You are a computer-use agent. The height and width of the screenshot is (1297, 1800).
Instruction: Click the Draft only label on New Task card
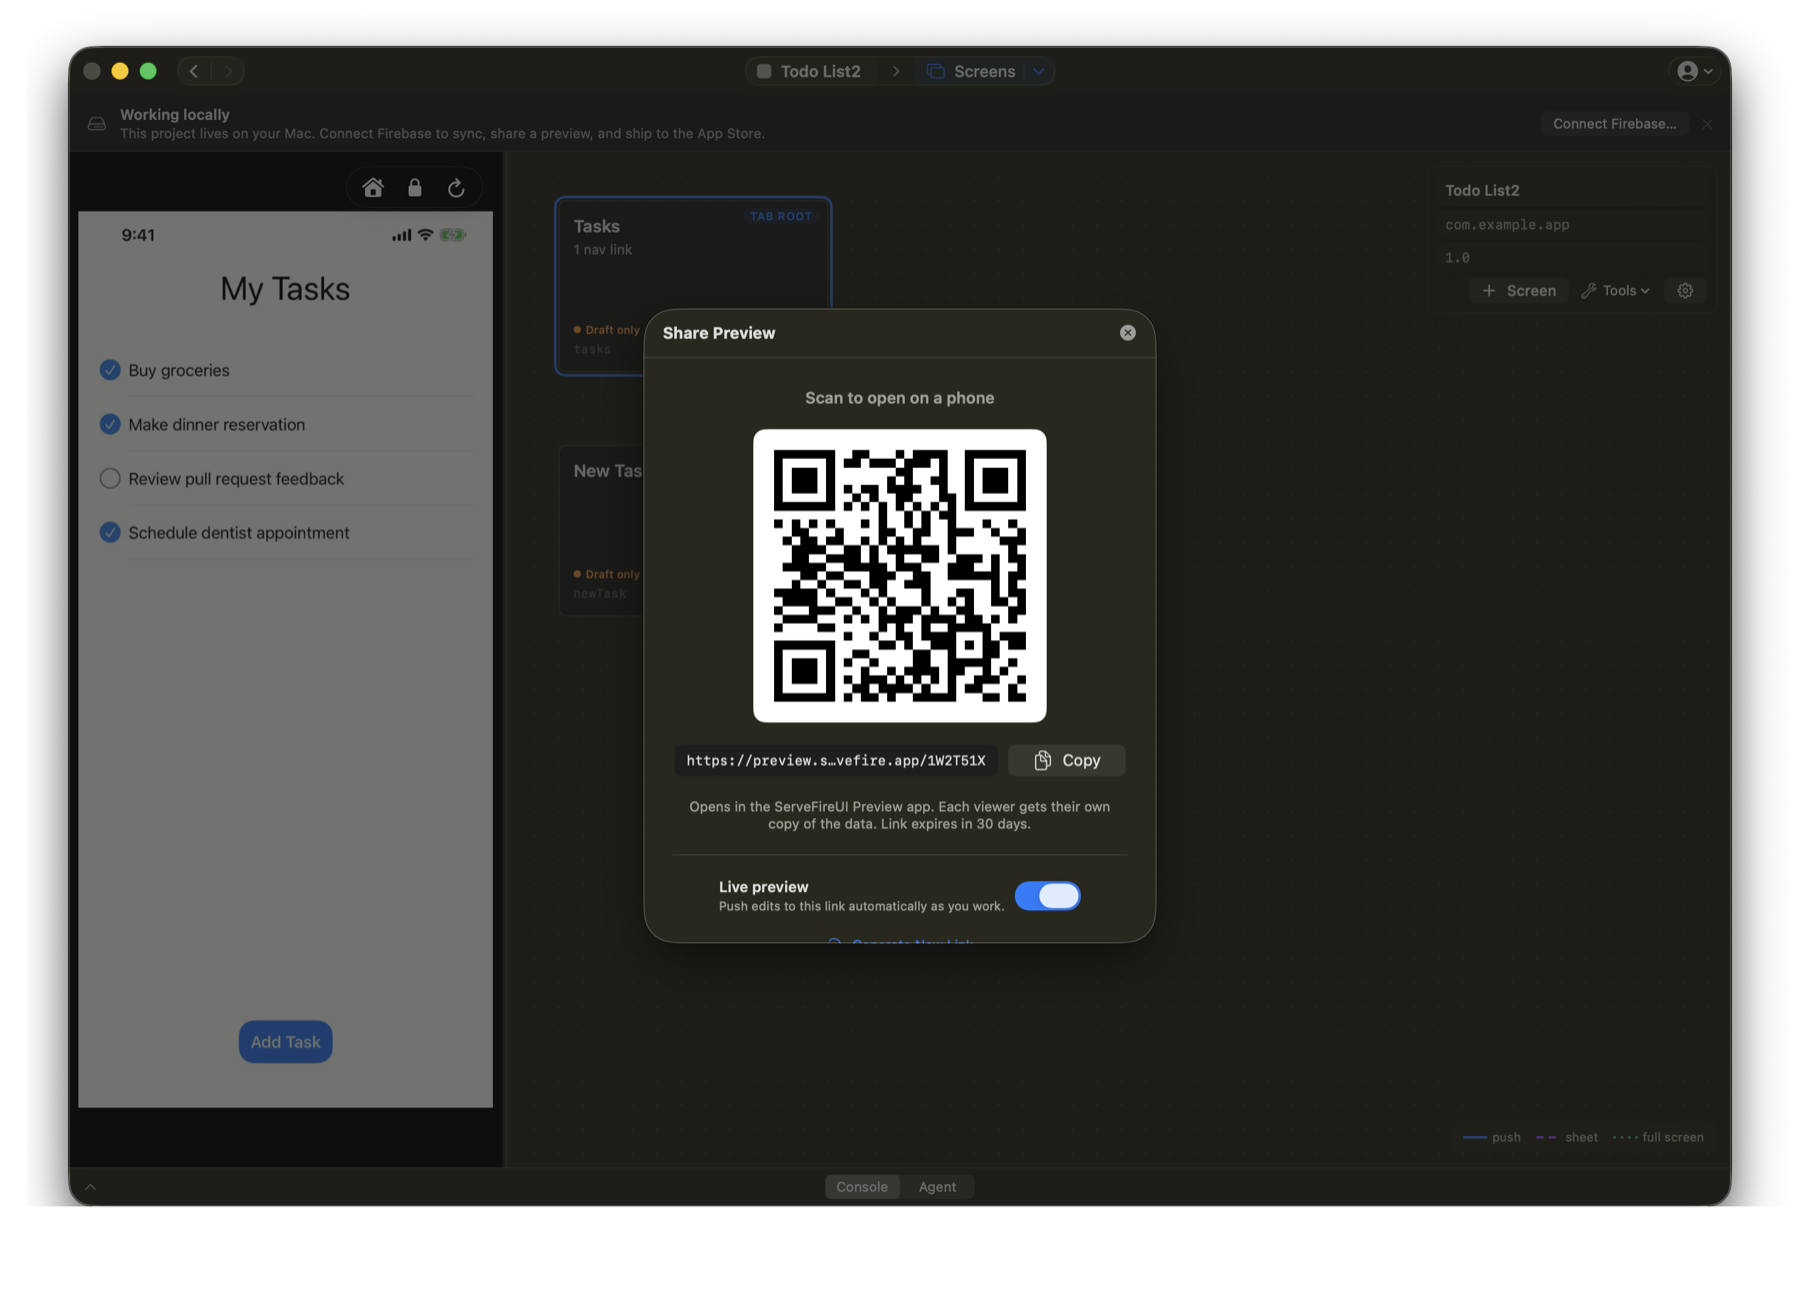[606, 574]
